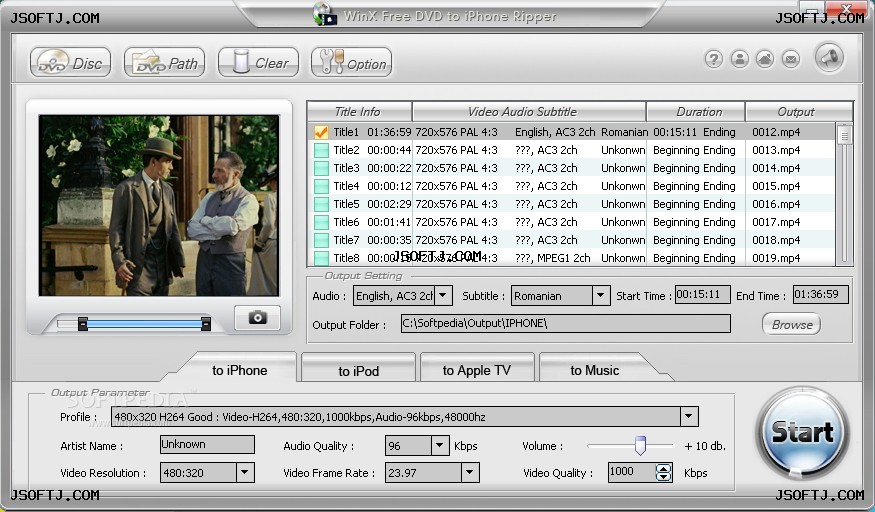Switch to the to Music tab

coord(594,370)
